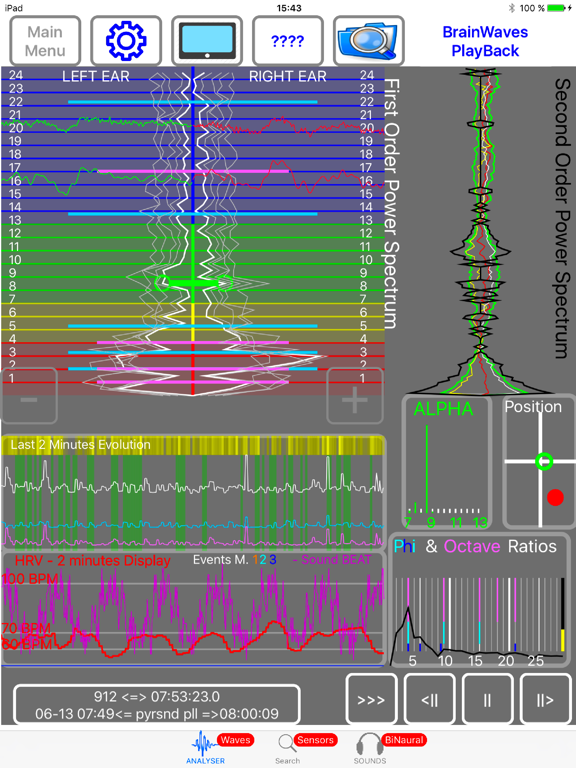
Task: Tap the LEFT EAR label
Action: tap(96, 76)
